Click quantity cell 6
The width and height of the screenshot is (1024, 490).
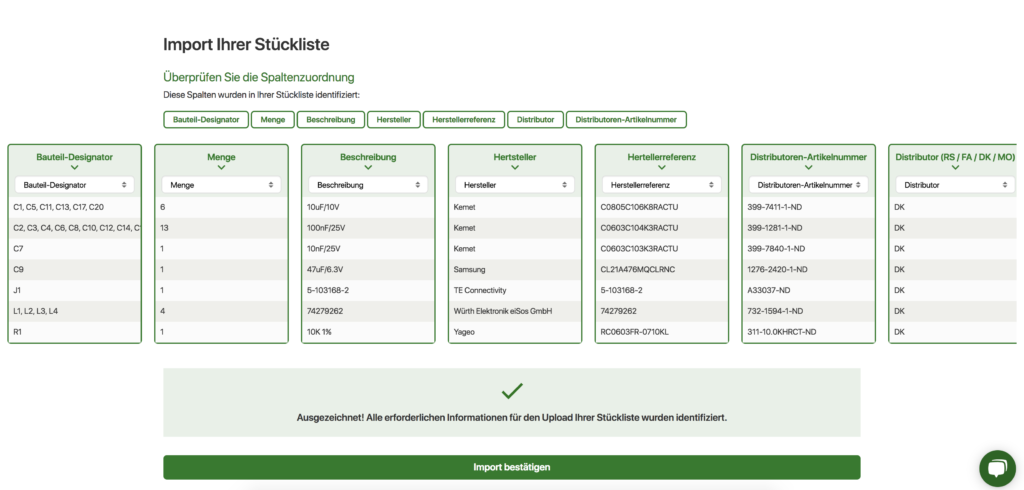tap(221, 207)
